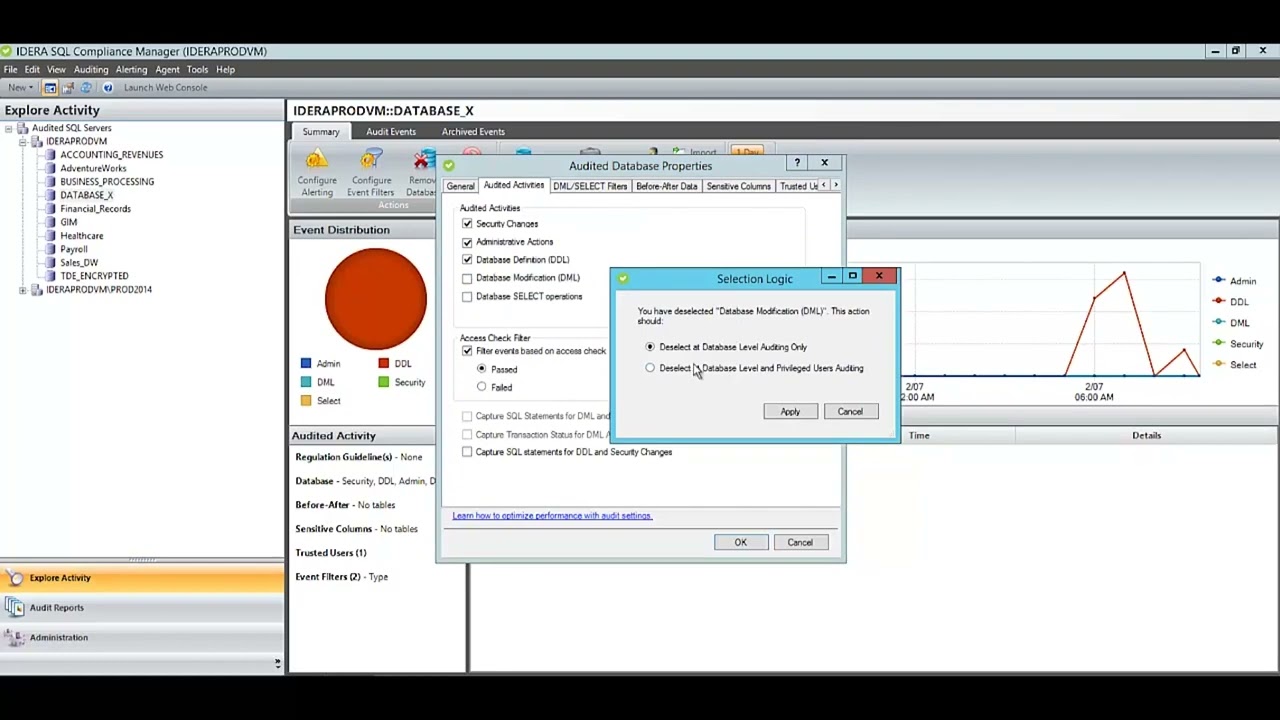Viewport: 1280px width, 720px height.
Task: Uncheck Administrative Actions checkbox
Action: (467, 242)
